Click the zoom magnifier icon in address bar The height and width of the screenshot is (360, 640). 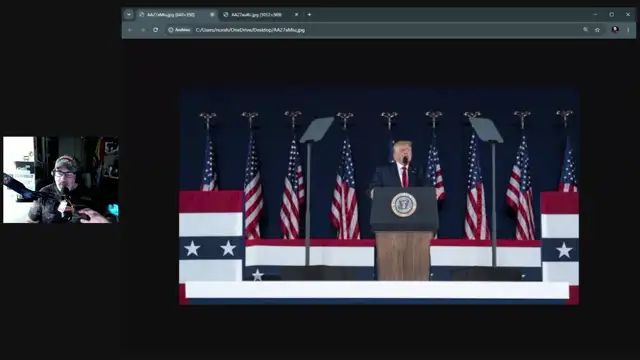point(585,30)
